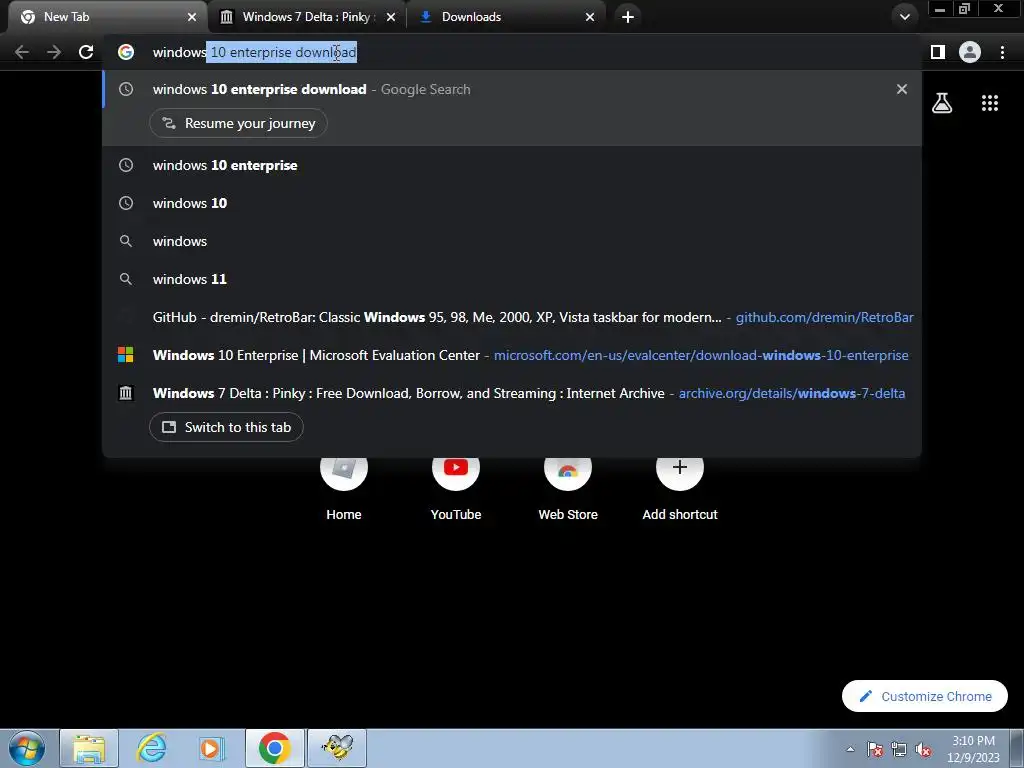Open the clock showing 3:10 PM
Image resolution: width=1024 pixels, height=768 pixels.
(973, 749)
